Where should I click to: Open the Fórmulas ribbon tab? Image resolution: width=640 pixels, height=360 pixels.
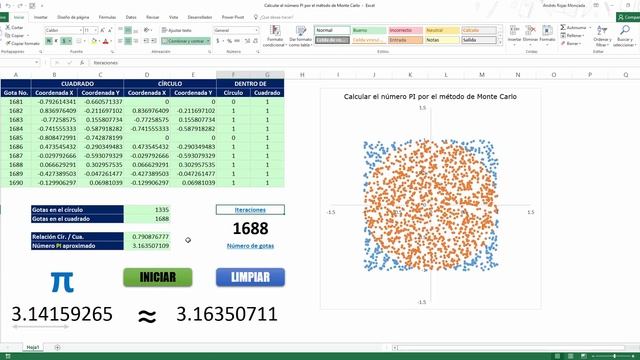click(x=107, y=17)
